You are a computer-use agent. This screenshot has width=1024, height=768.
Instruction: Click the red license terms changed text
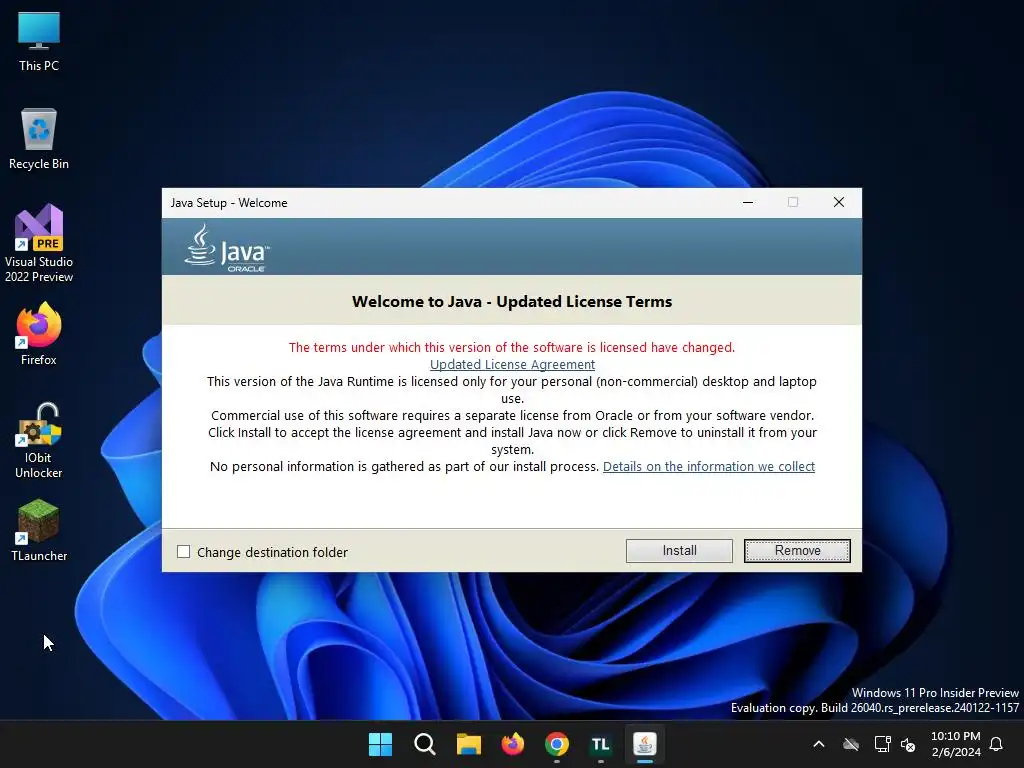(512, 347)
